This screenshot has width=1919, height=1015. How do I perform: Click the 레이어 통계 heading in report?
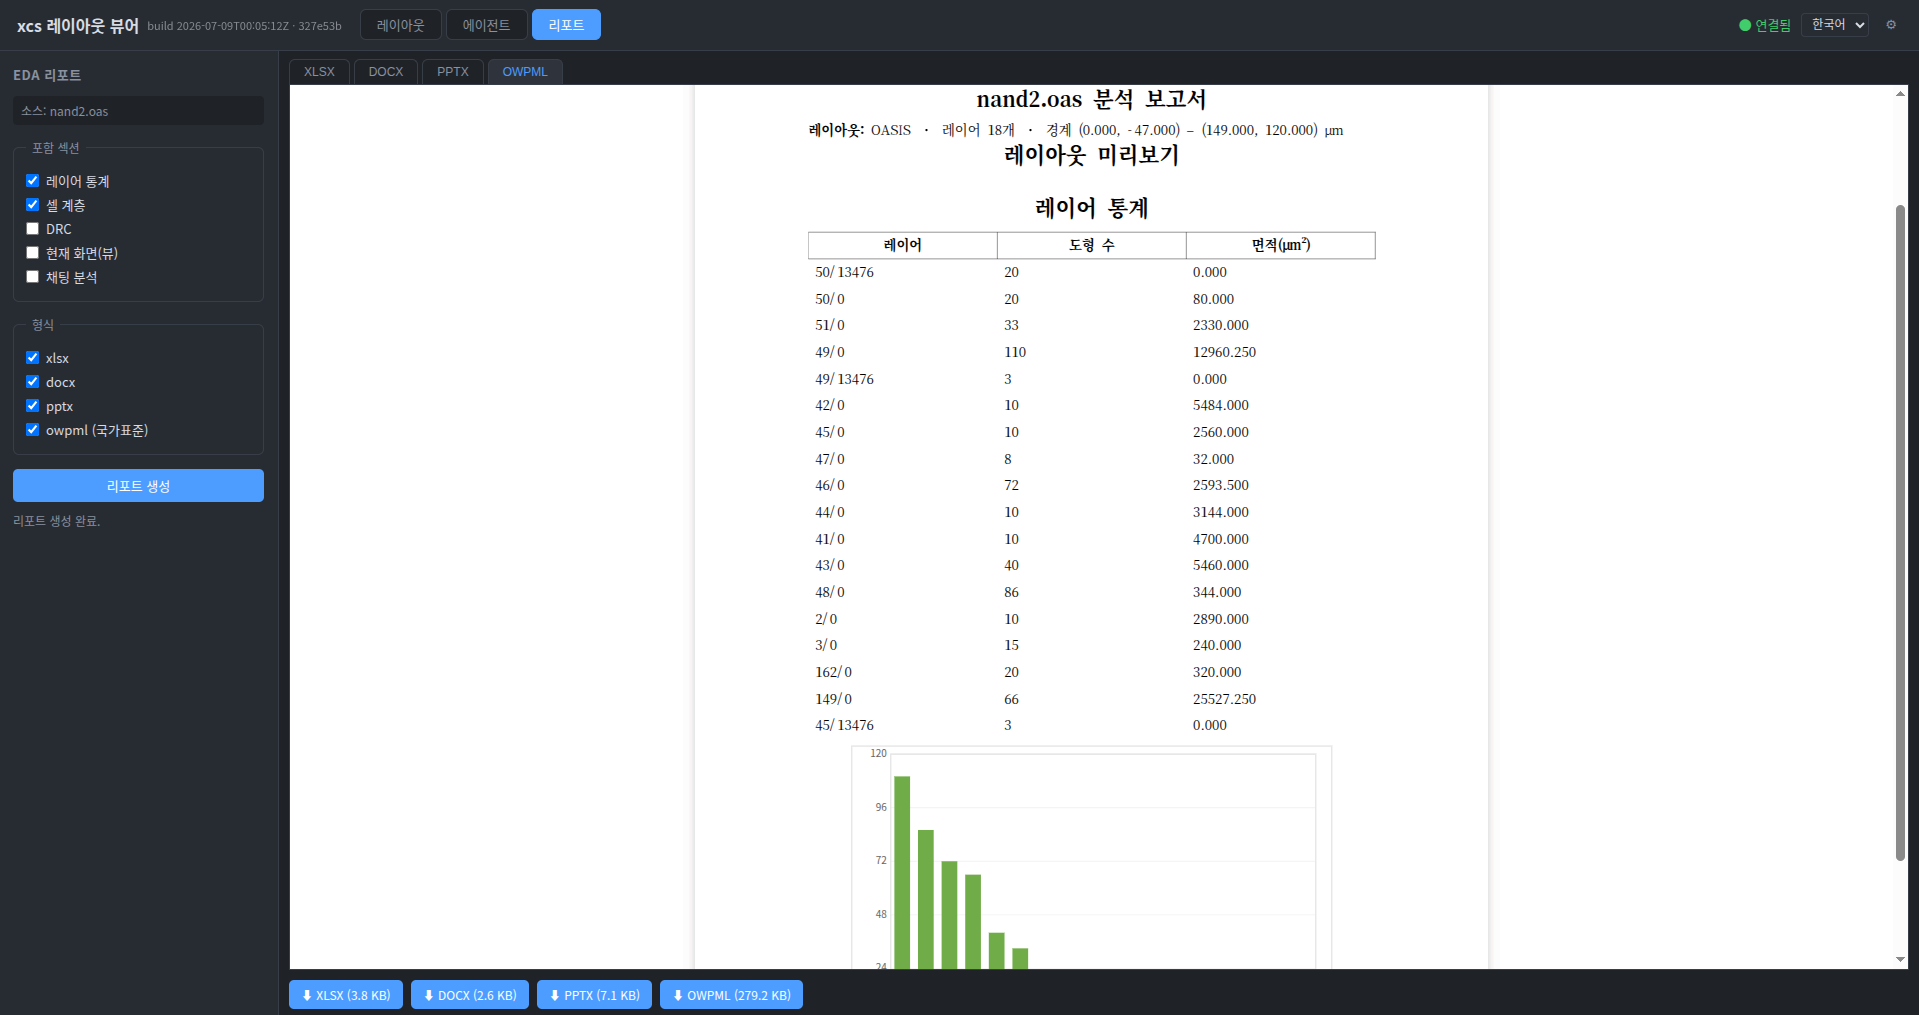coord(1091,208)
